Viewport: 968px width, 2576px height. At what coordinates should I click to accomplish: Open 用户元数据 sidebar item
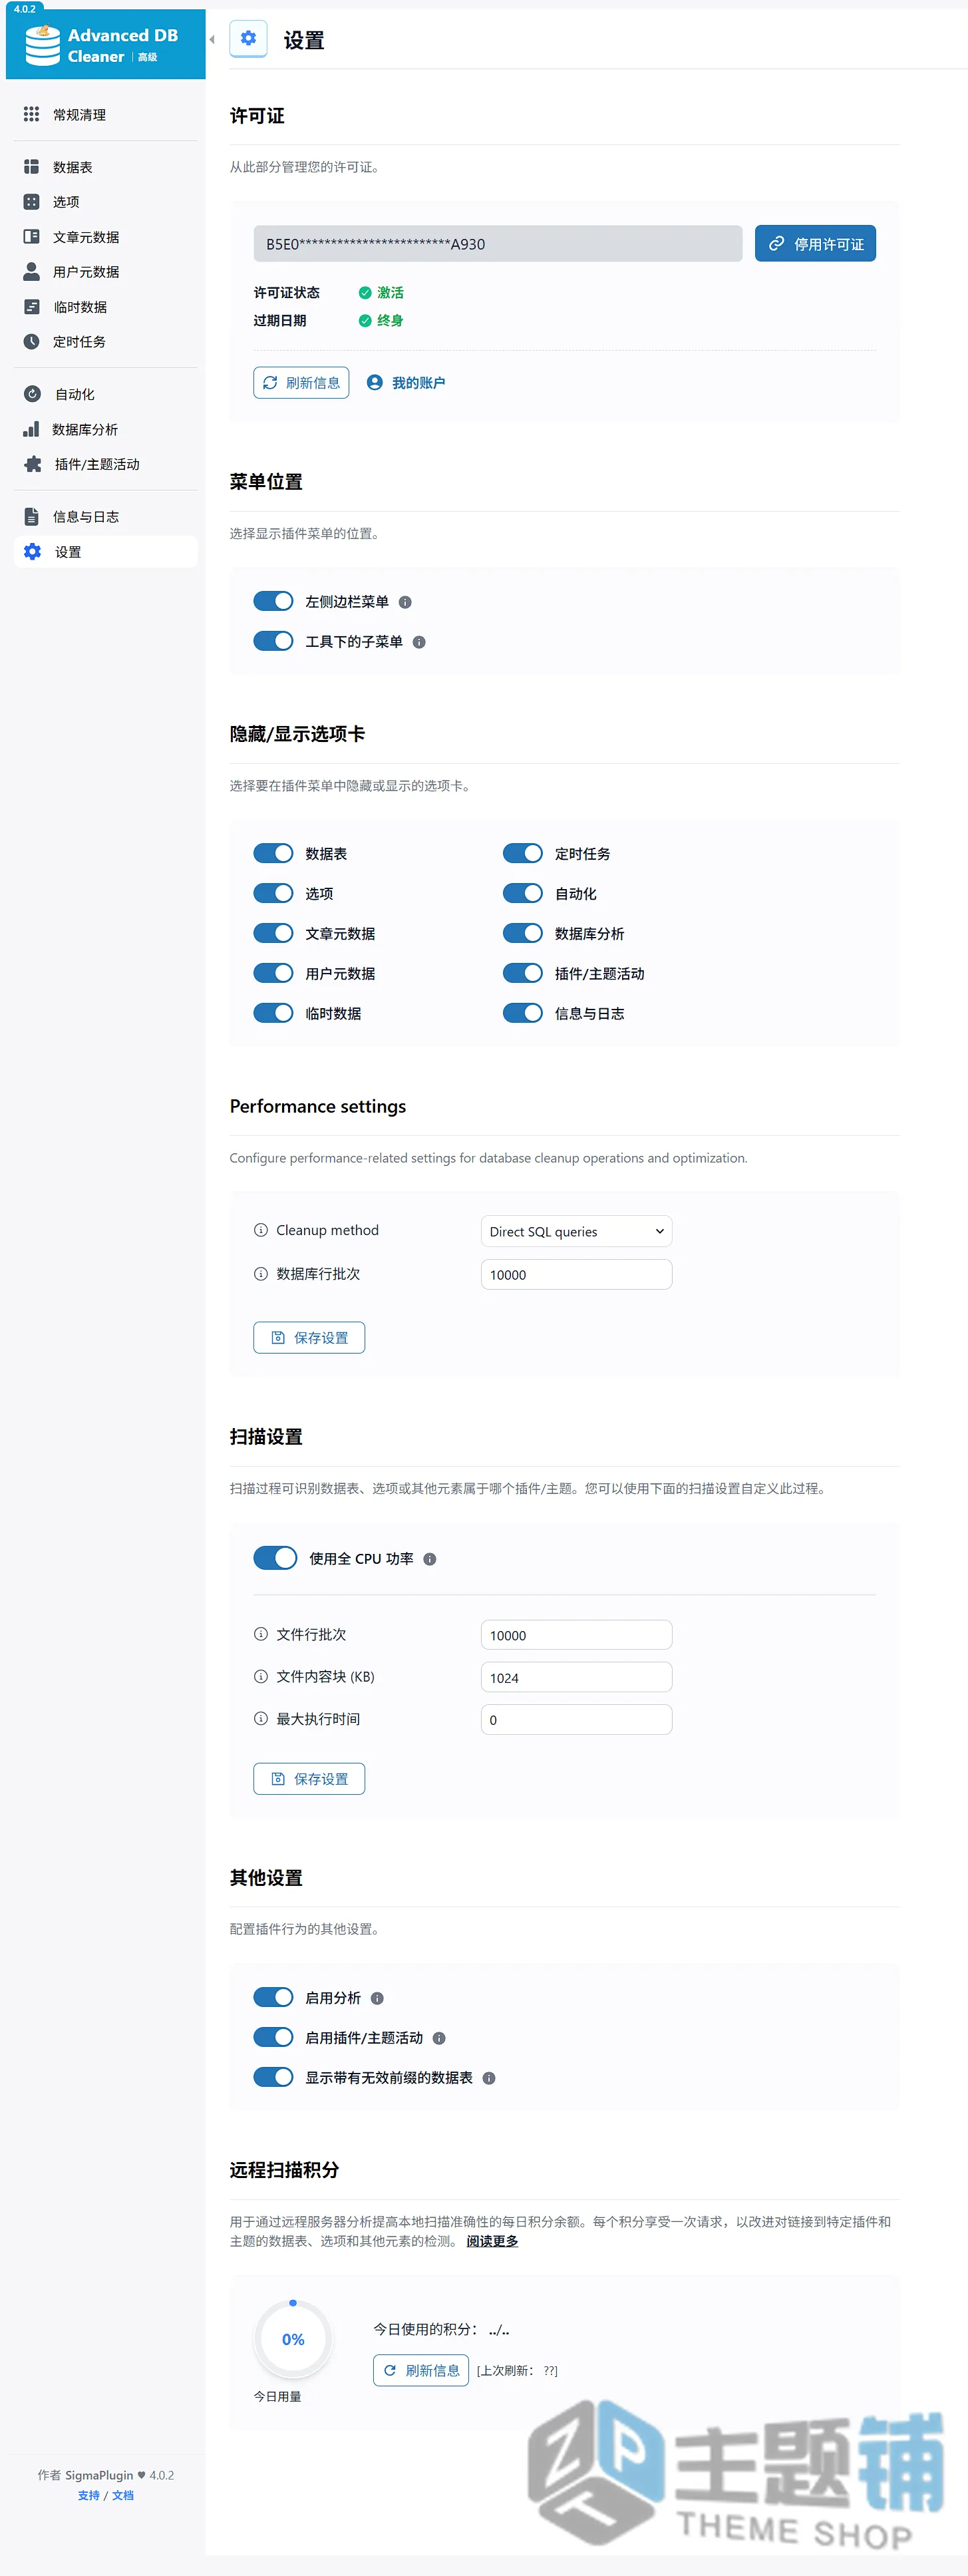[106, 272]
